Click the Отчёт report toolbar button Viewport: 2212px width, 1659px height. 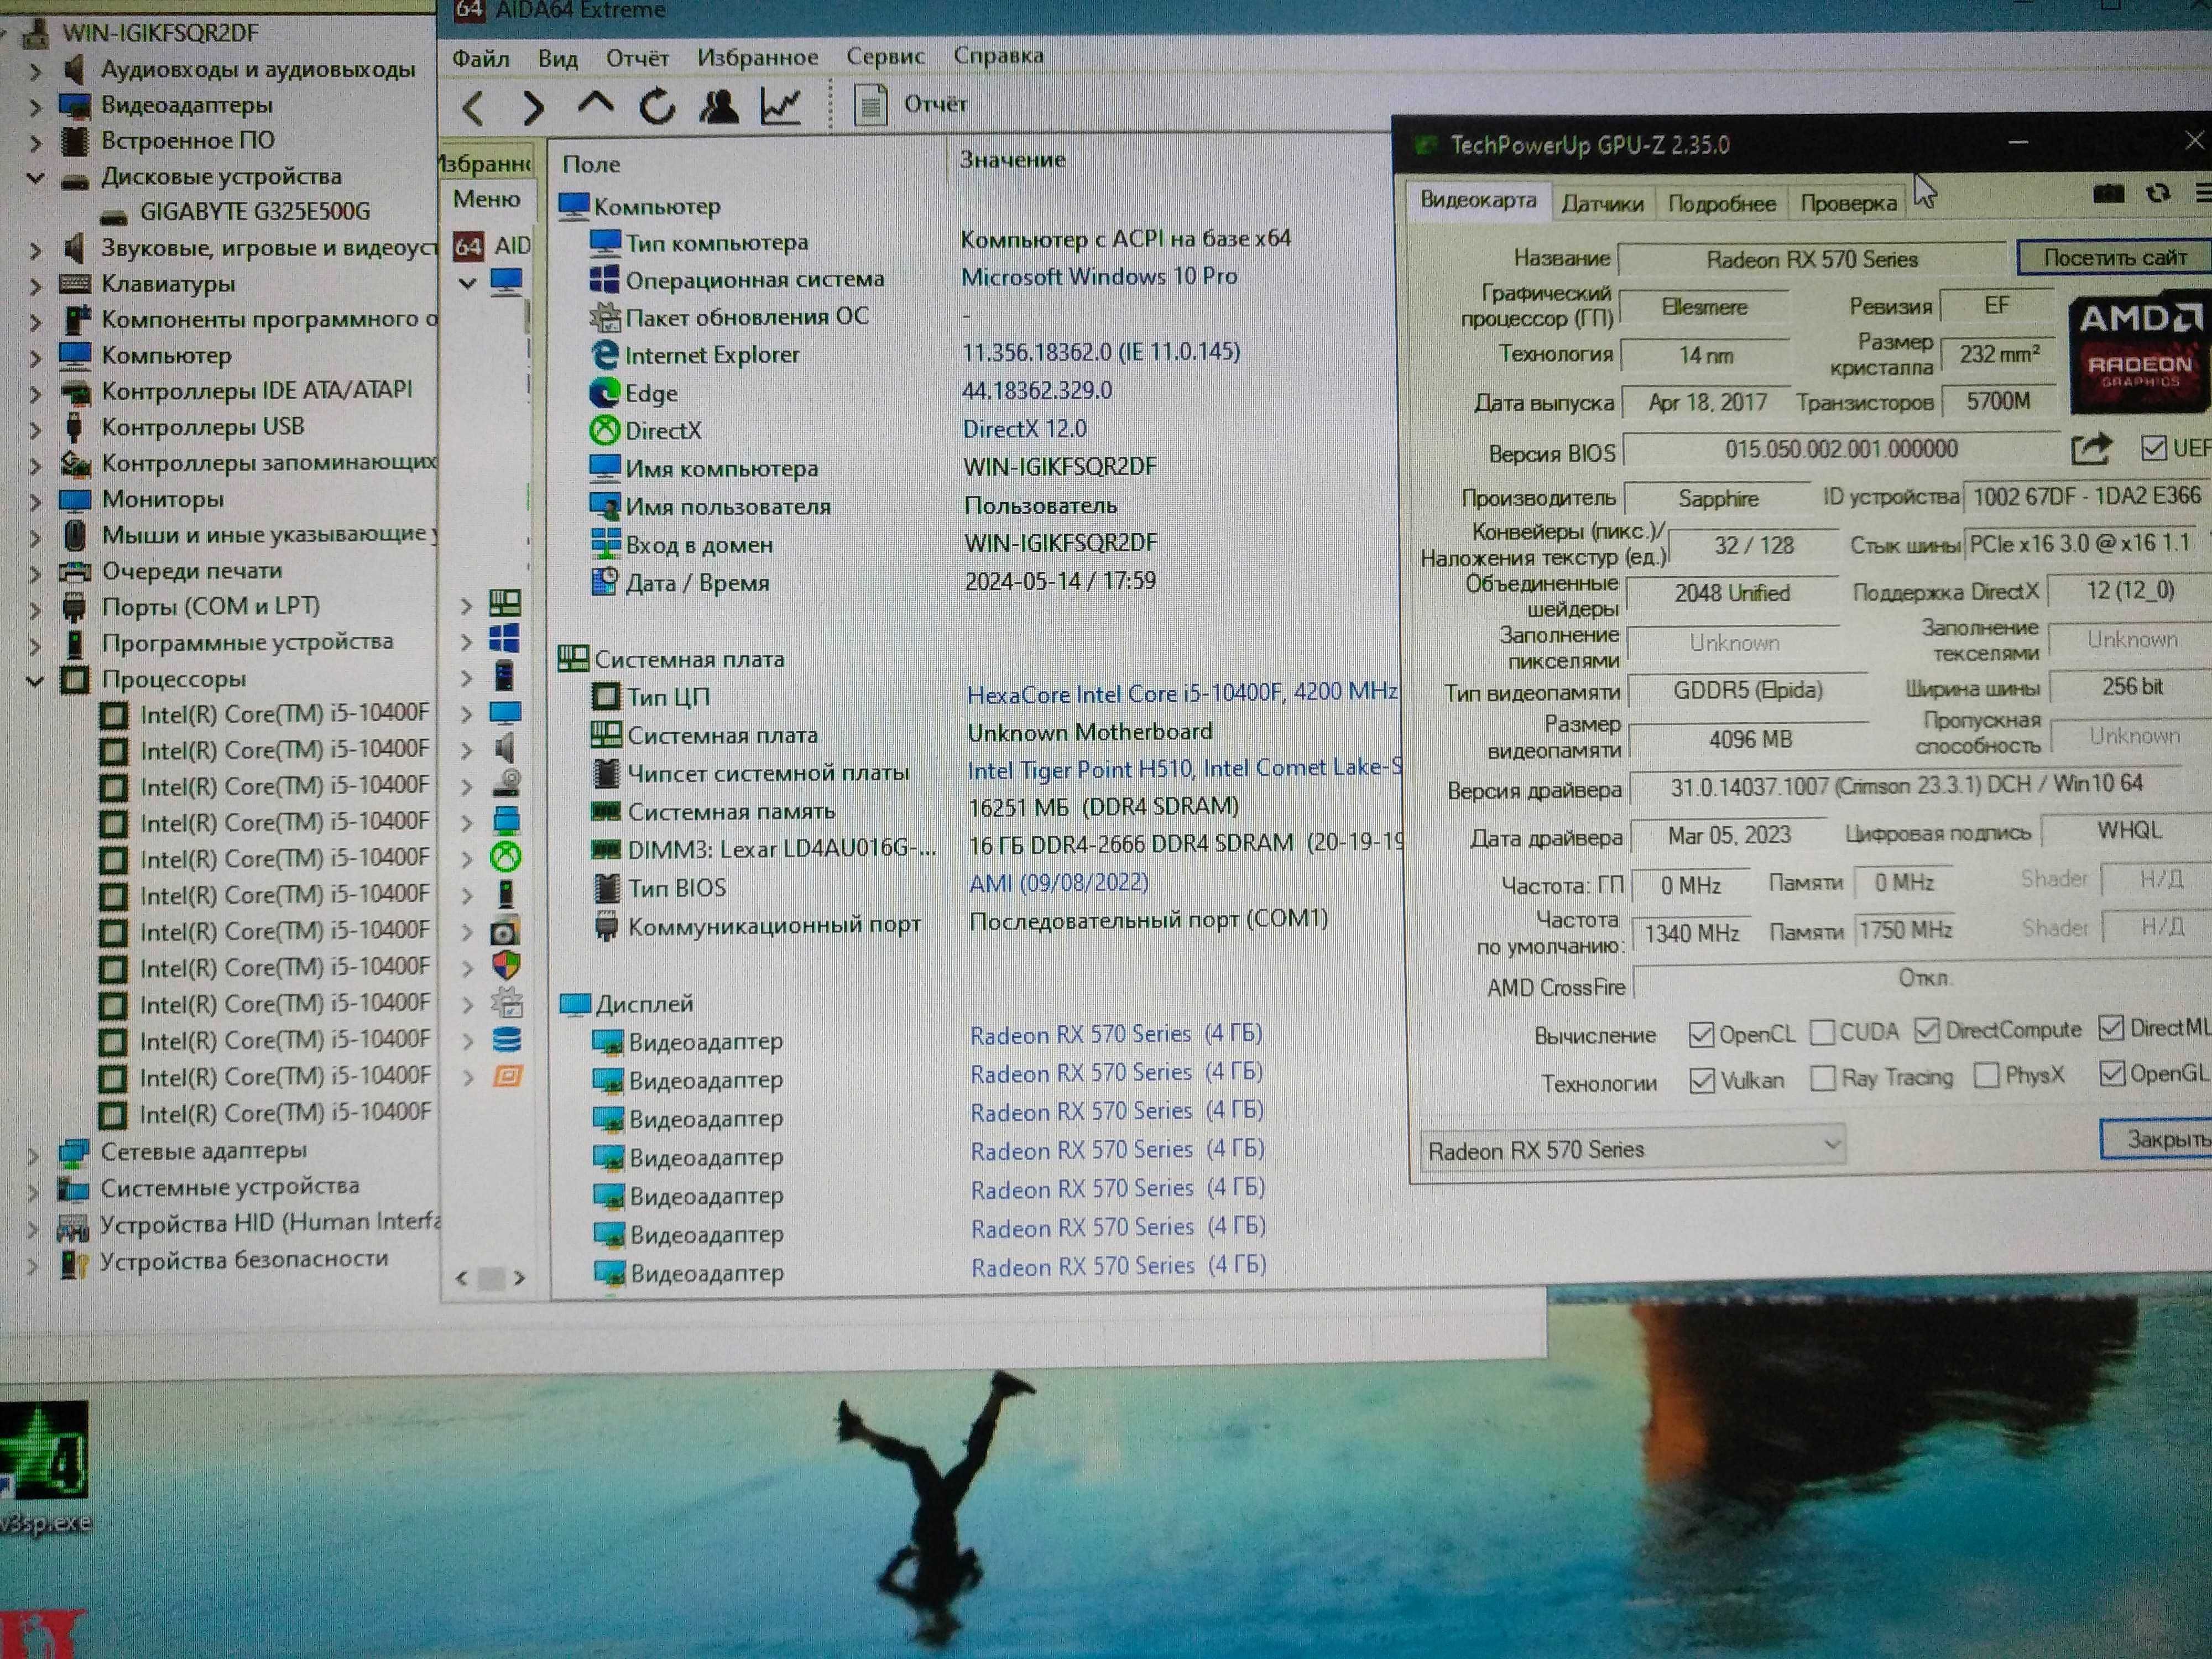(x=910, y=104)
